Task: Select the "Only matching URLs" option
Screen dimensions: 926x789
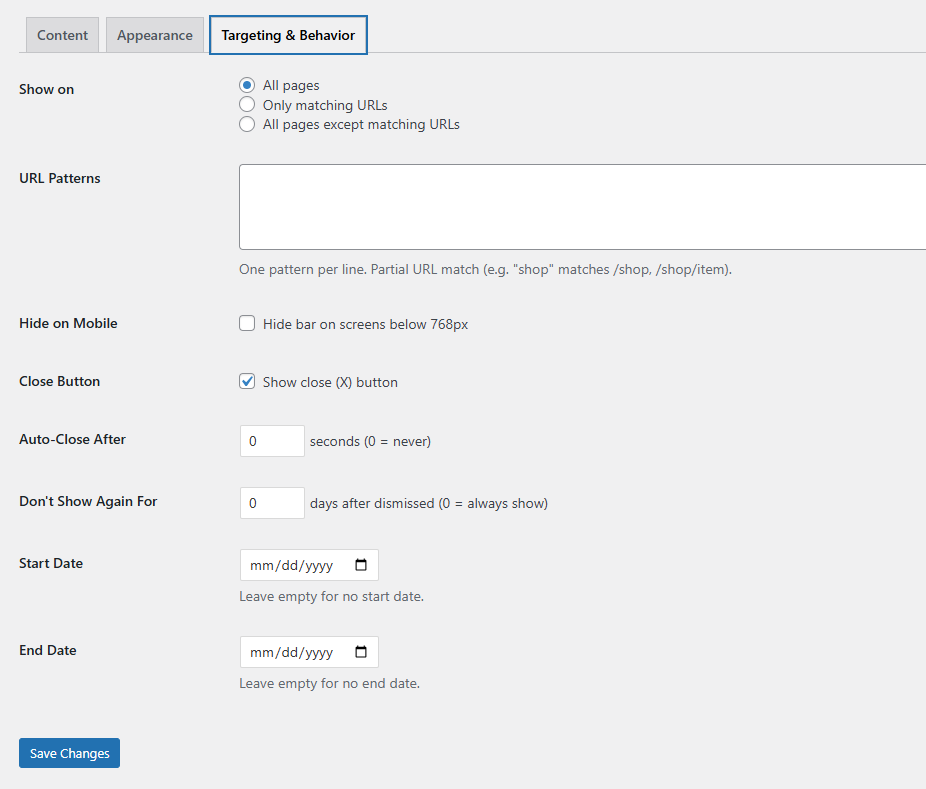Action: tap(247, 104)
